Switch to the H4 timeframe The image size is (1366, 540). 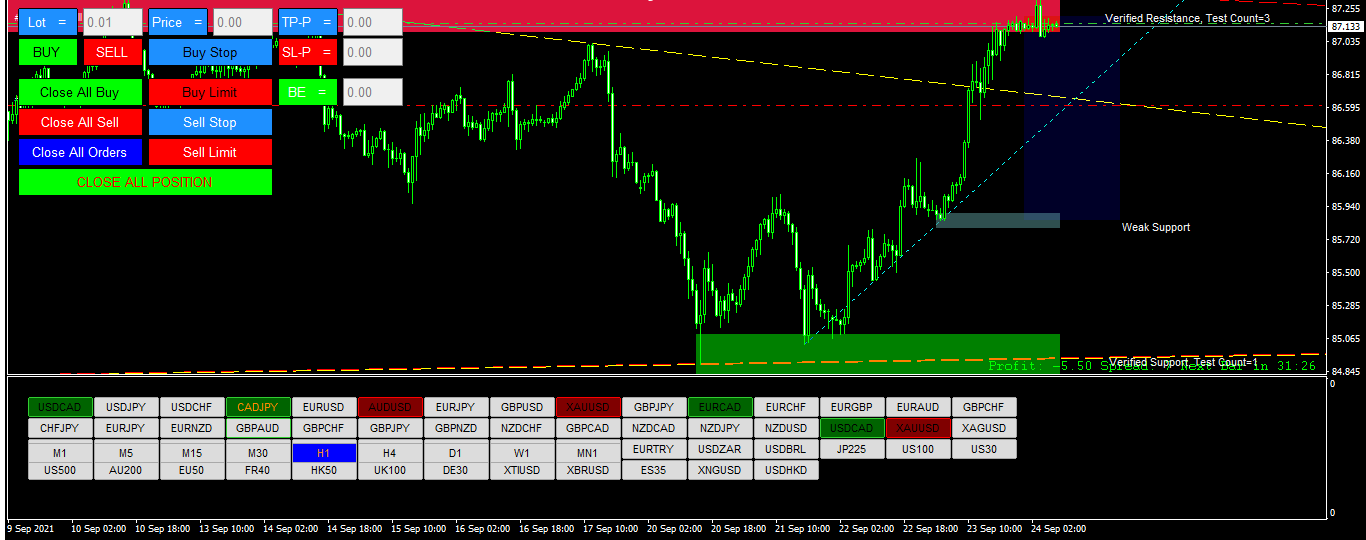[x=389, y=453]
